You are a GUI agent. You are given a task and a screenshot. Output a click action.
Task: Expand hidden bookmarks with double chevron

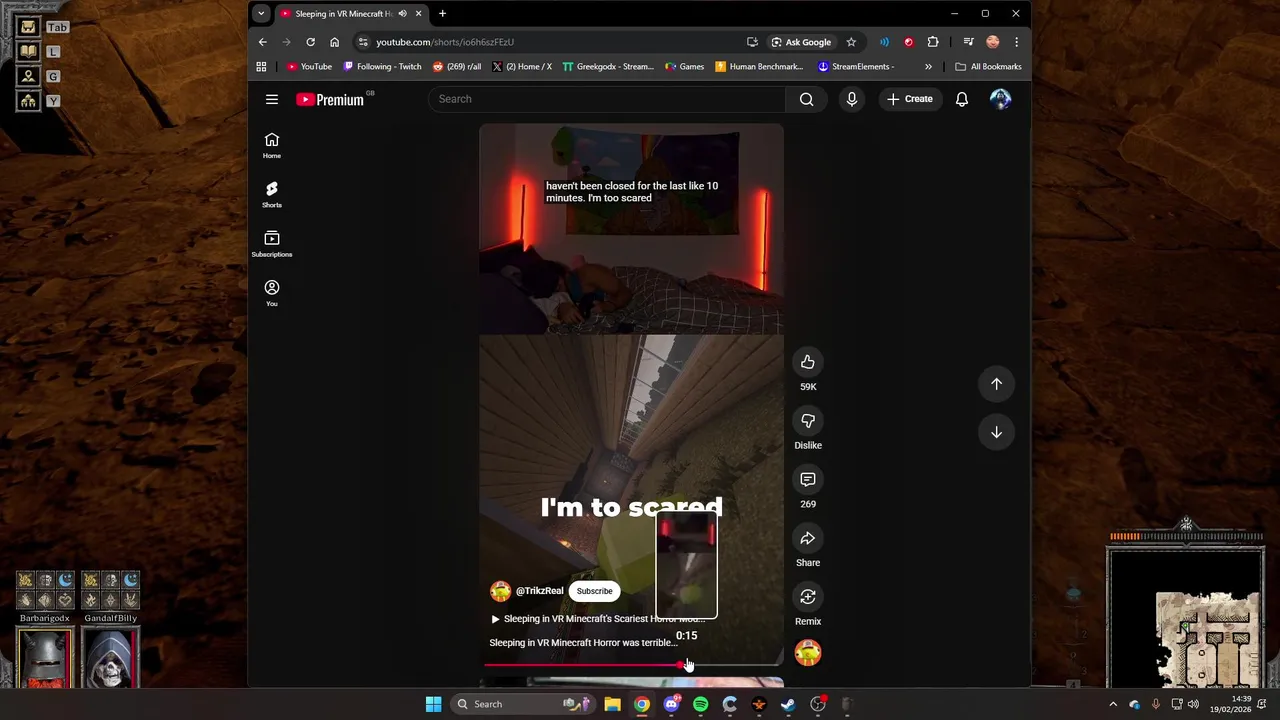[928, 67]
